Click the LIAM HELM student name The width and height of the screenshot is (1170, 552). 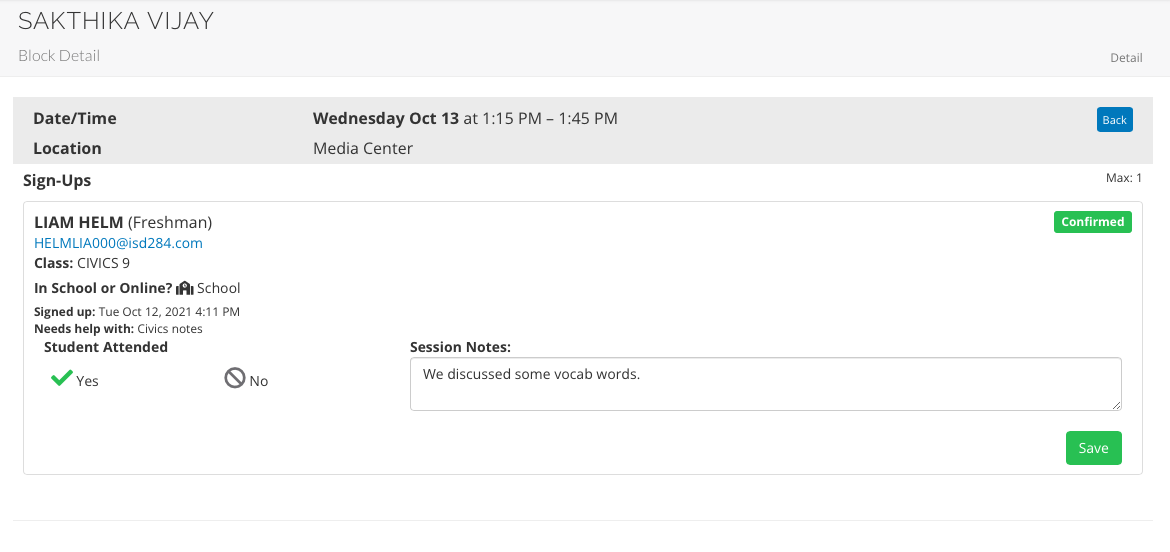(x=78, y=222)
